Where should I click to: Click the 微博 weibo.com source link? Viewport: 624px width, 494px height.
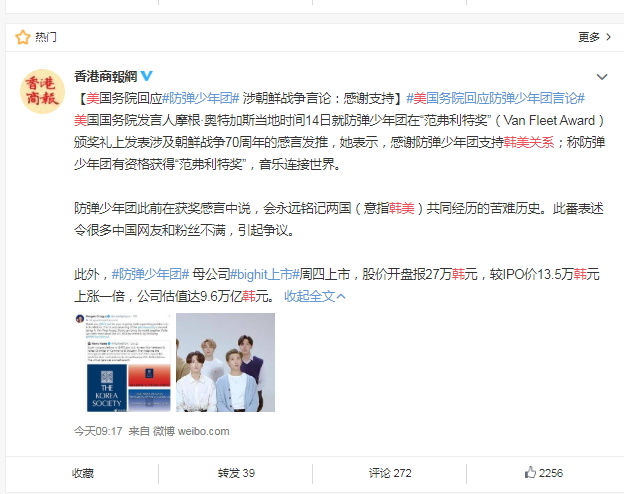(x=191, y=431)
